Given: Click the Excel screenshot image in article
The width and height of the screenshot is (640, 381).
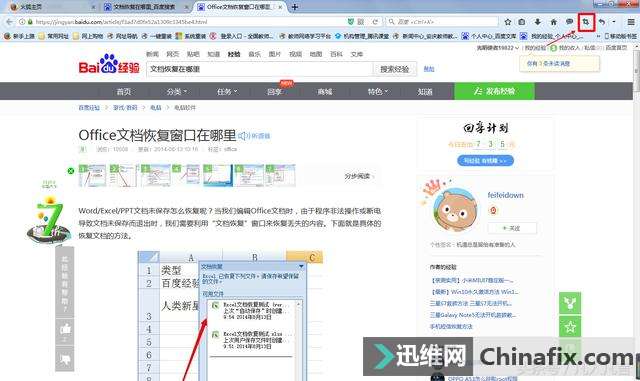Looking at the screenshot, I should coord(231,316).
